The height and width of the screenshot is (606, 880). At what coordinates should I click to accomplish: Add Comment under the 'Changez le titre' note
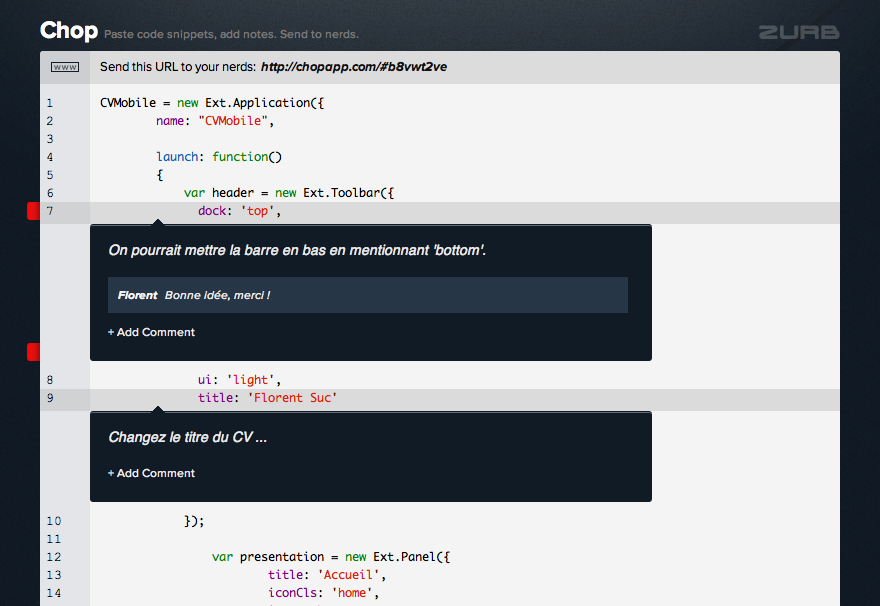(x=152, y=473)
